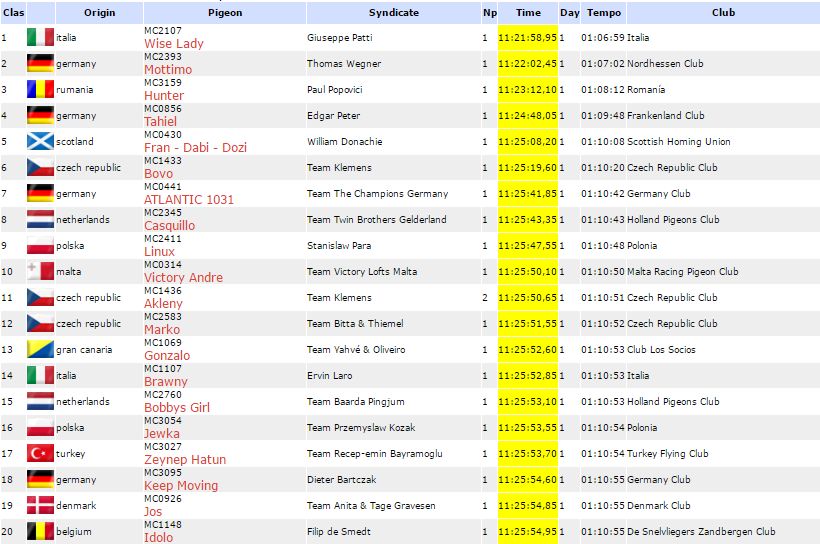Viewport: 820px width, 544px height.
Task: Open the Marko pigeon link
Action: [x=162, y=330]
